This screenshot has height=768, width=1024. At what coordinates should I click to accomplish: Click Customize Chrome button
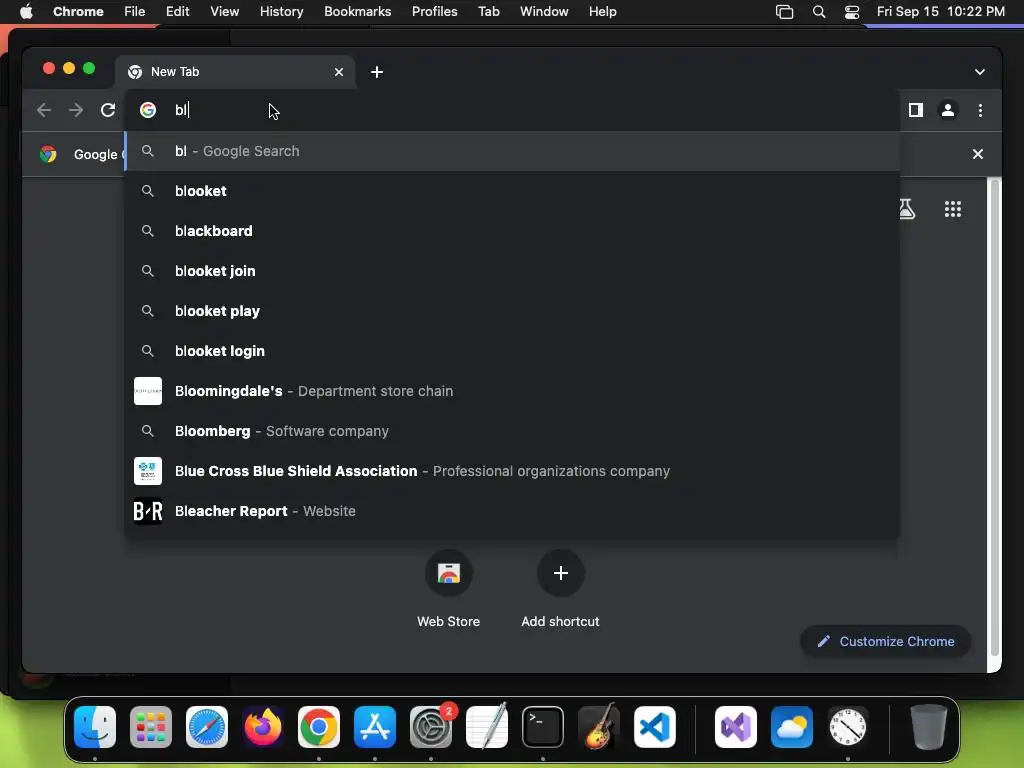[886, 641]
